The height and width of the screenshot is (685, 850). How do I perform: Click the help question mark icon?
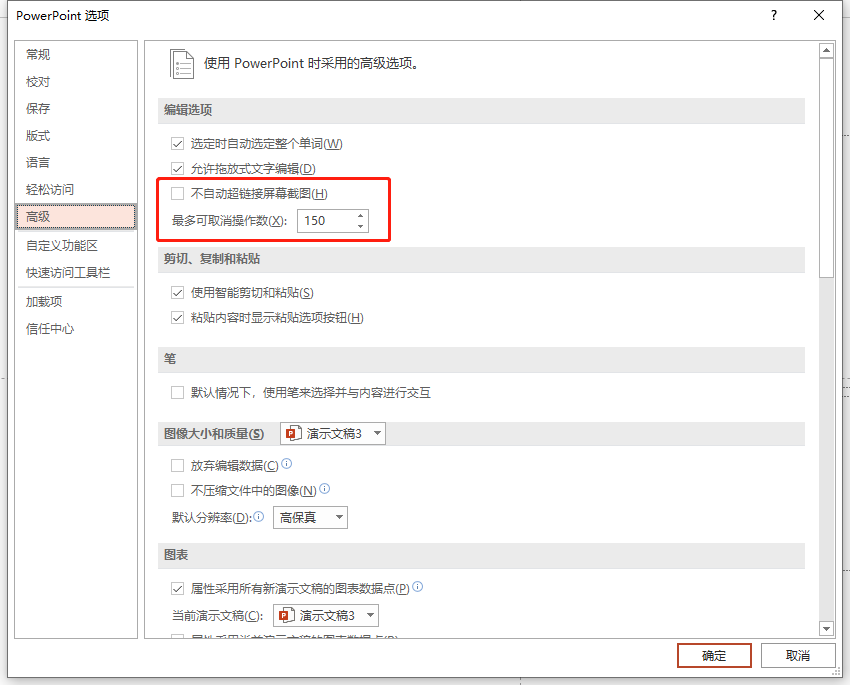(774, 15)
